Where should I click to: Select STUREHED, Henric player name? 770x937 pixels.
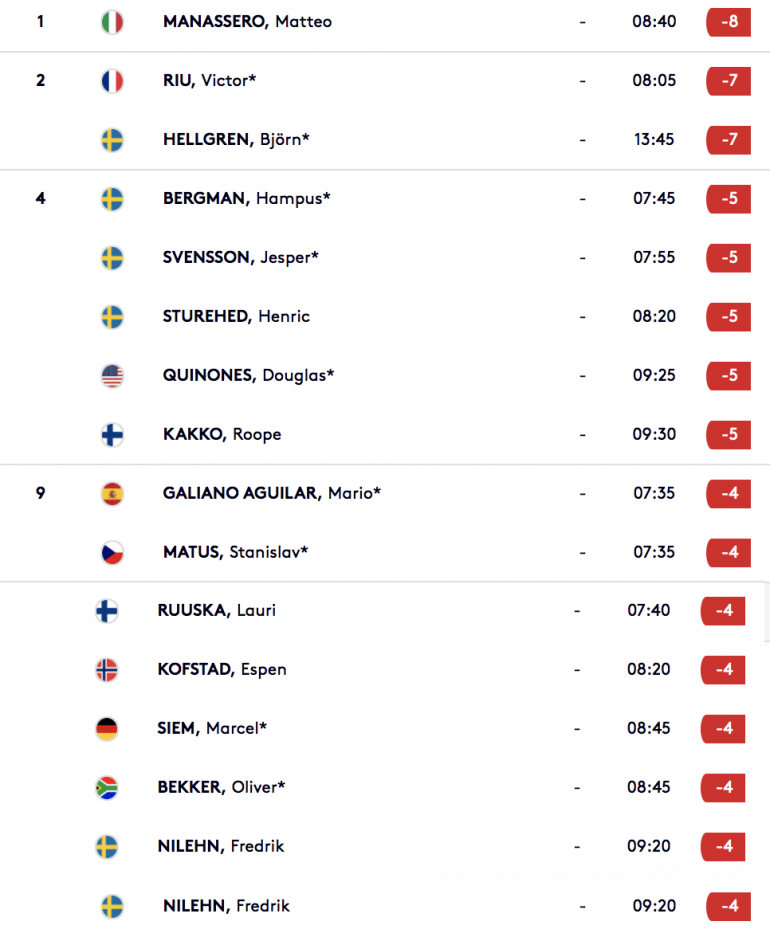[x=236, y=316]
